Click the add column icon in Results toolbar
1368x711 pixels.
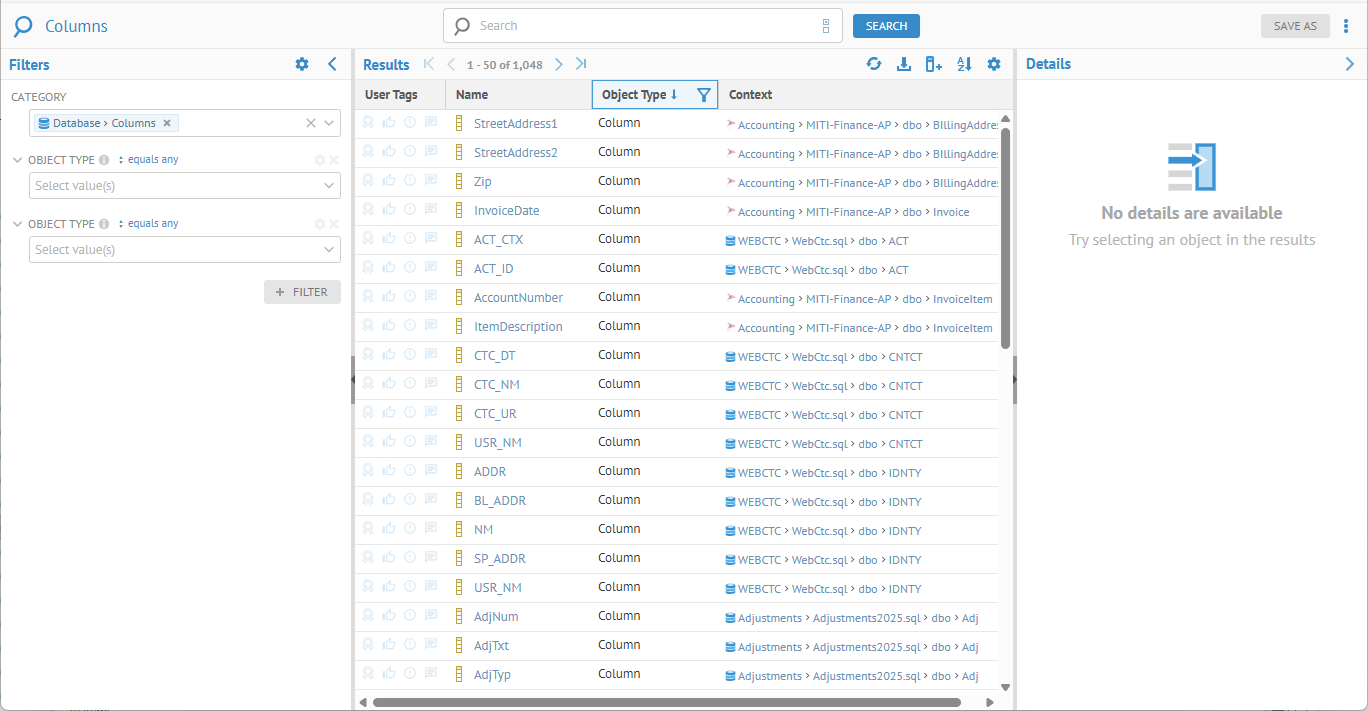point(934,64)
